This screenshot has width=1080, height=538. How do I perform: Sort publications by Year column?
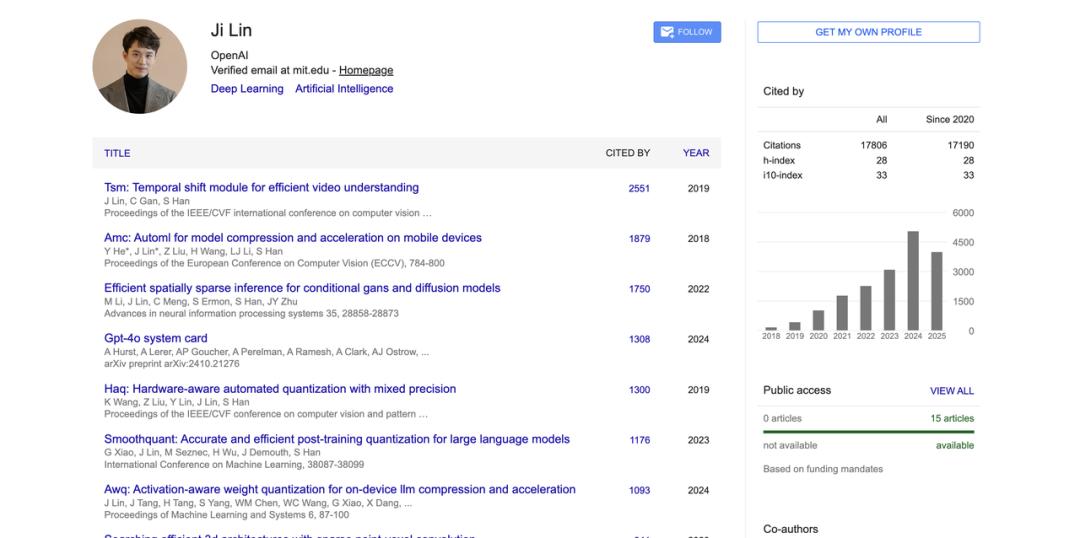coord(696,153)
